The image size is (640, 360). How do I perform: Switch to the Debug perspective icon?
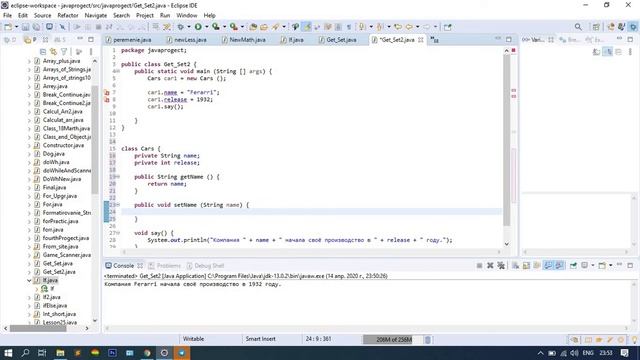tap(633, 27)
